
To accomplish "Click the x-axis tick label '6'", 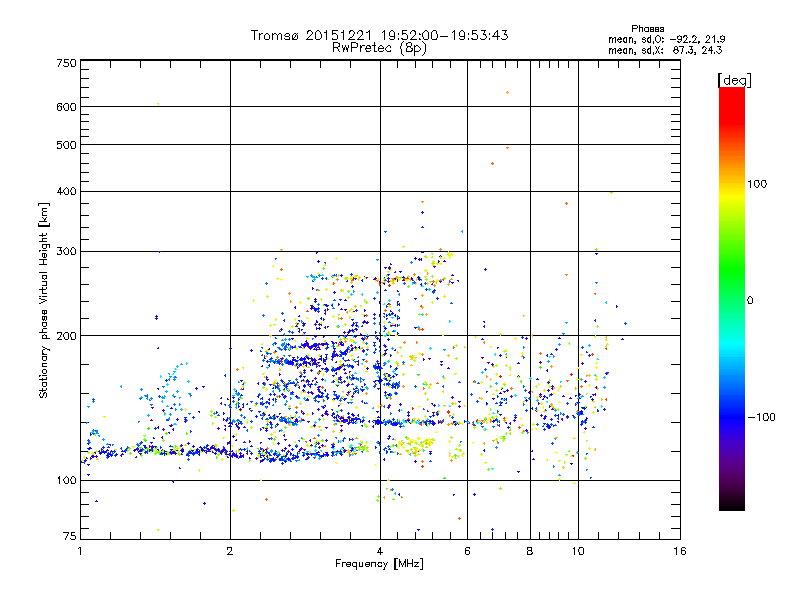I will tap(467, 551).
